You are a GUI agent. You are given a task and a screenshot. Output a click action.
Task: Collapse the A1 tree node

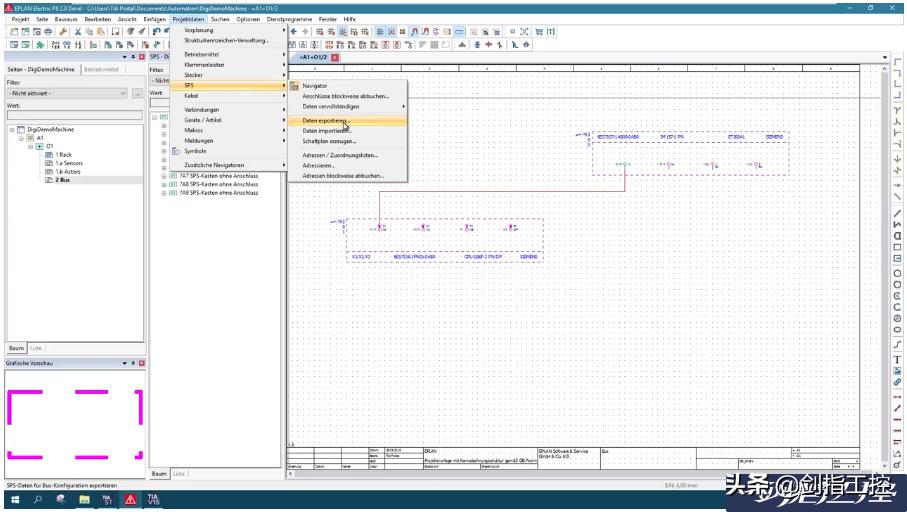click(21, 138)
